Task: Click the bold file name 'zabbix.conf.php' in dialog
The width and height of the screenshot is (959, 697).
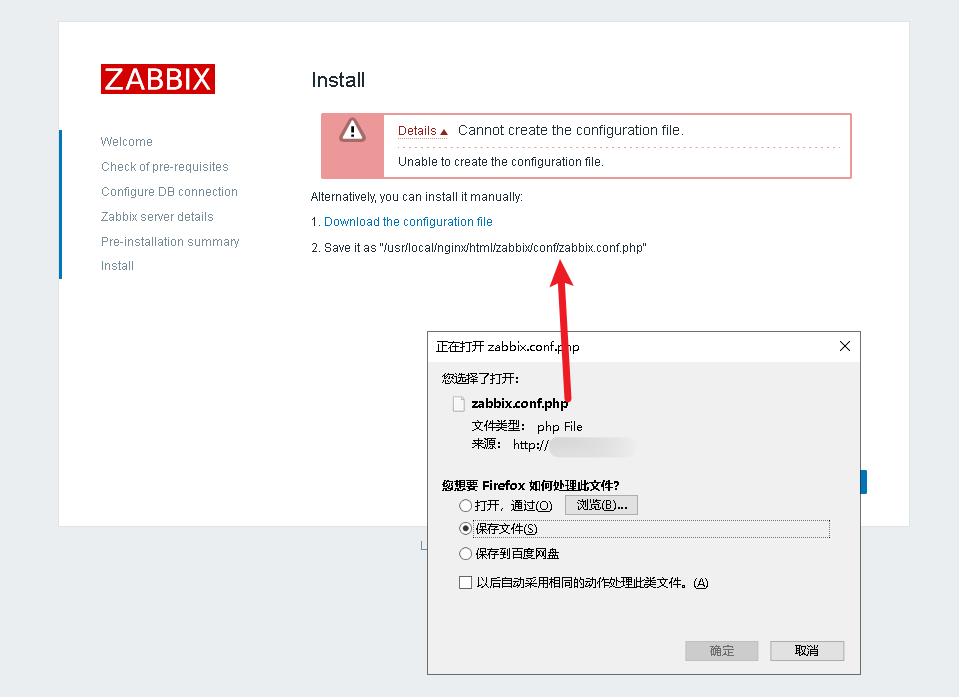Action: (x=520, y=404)
